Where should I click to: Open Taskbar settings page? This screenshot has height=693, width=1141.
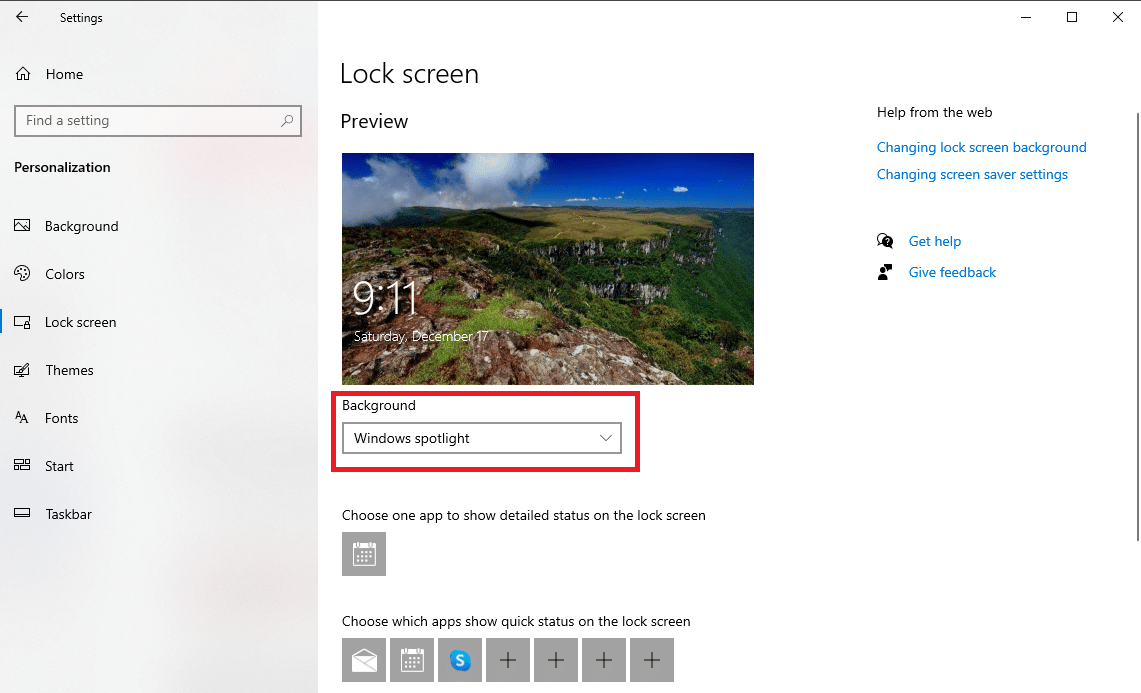coord(53,514)
